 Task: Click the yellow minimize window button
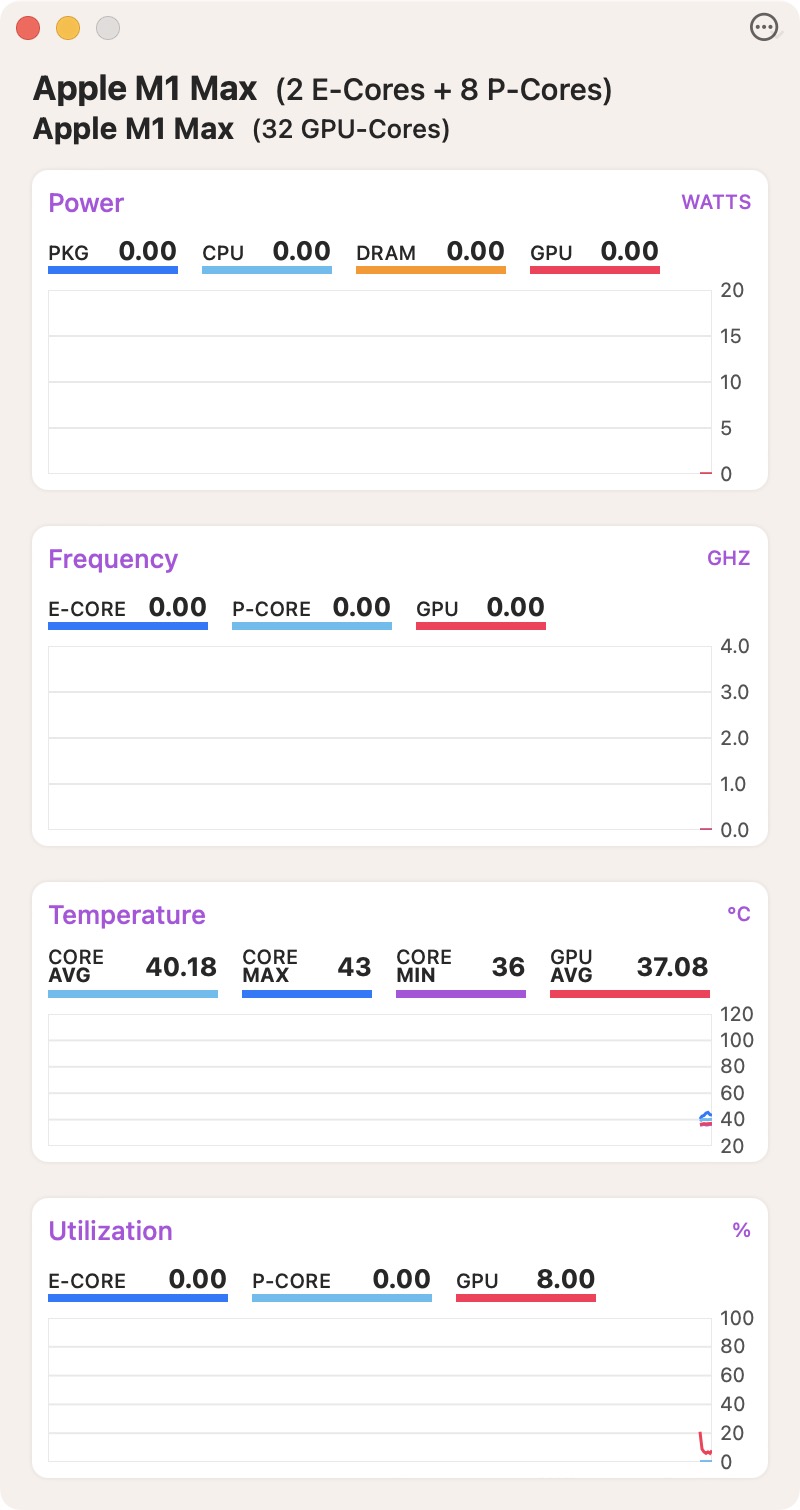(x=68, y=28)
